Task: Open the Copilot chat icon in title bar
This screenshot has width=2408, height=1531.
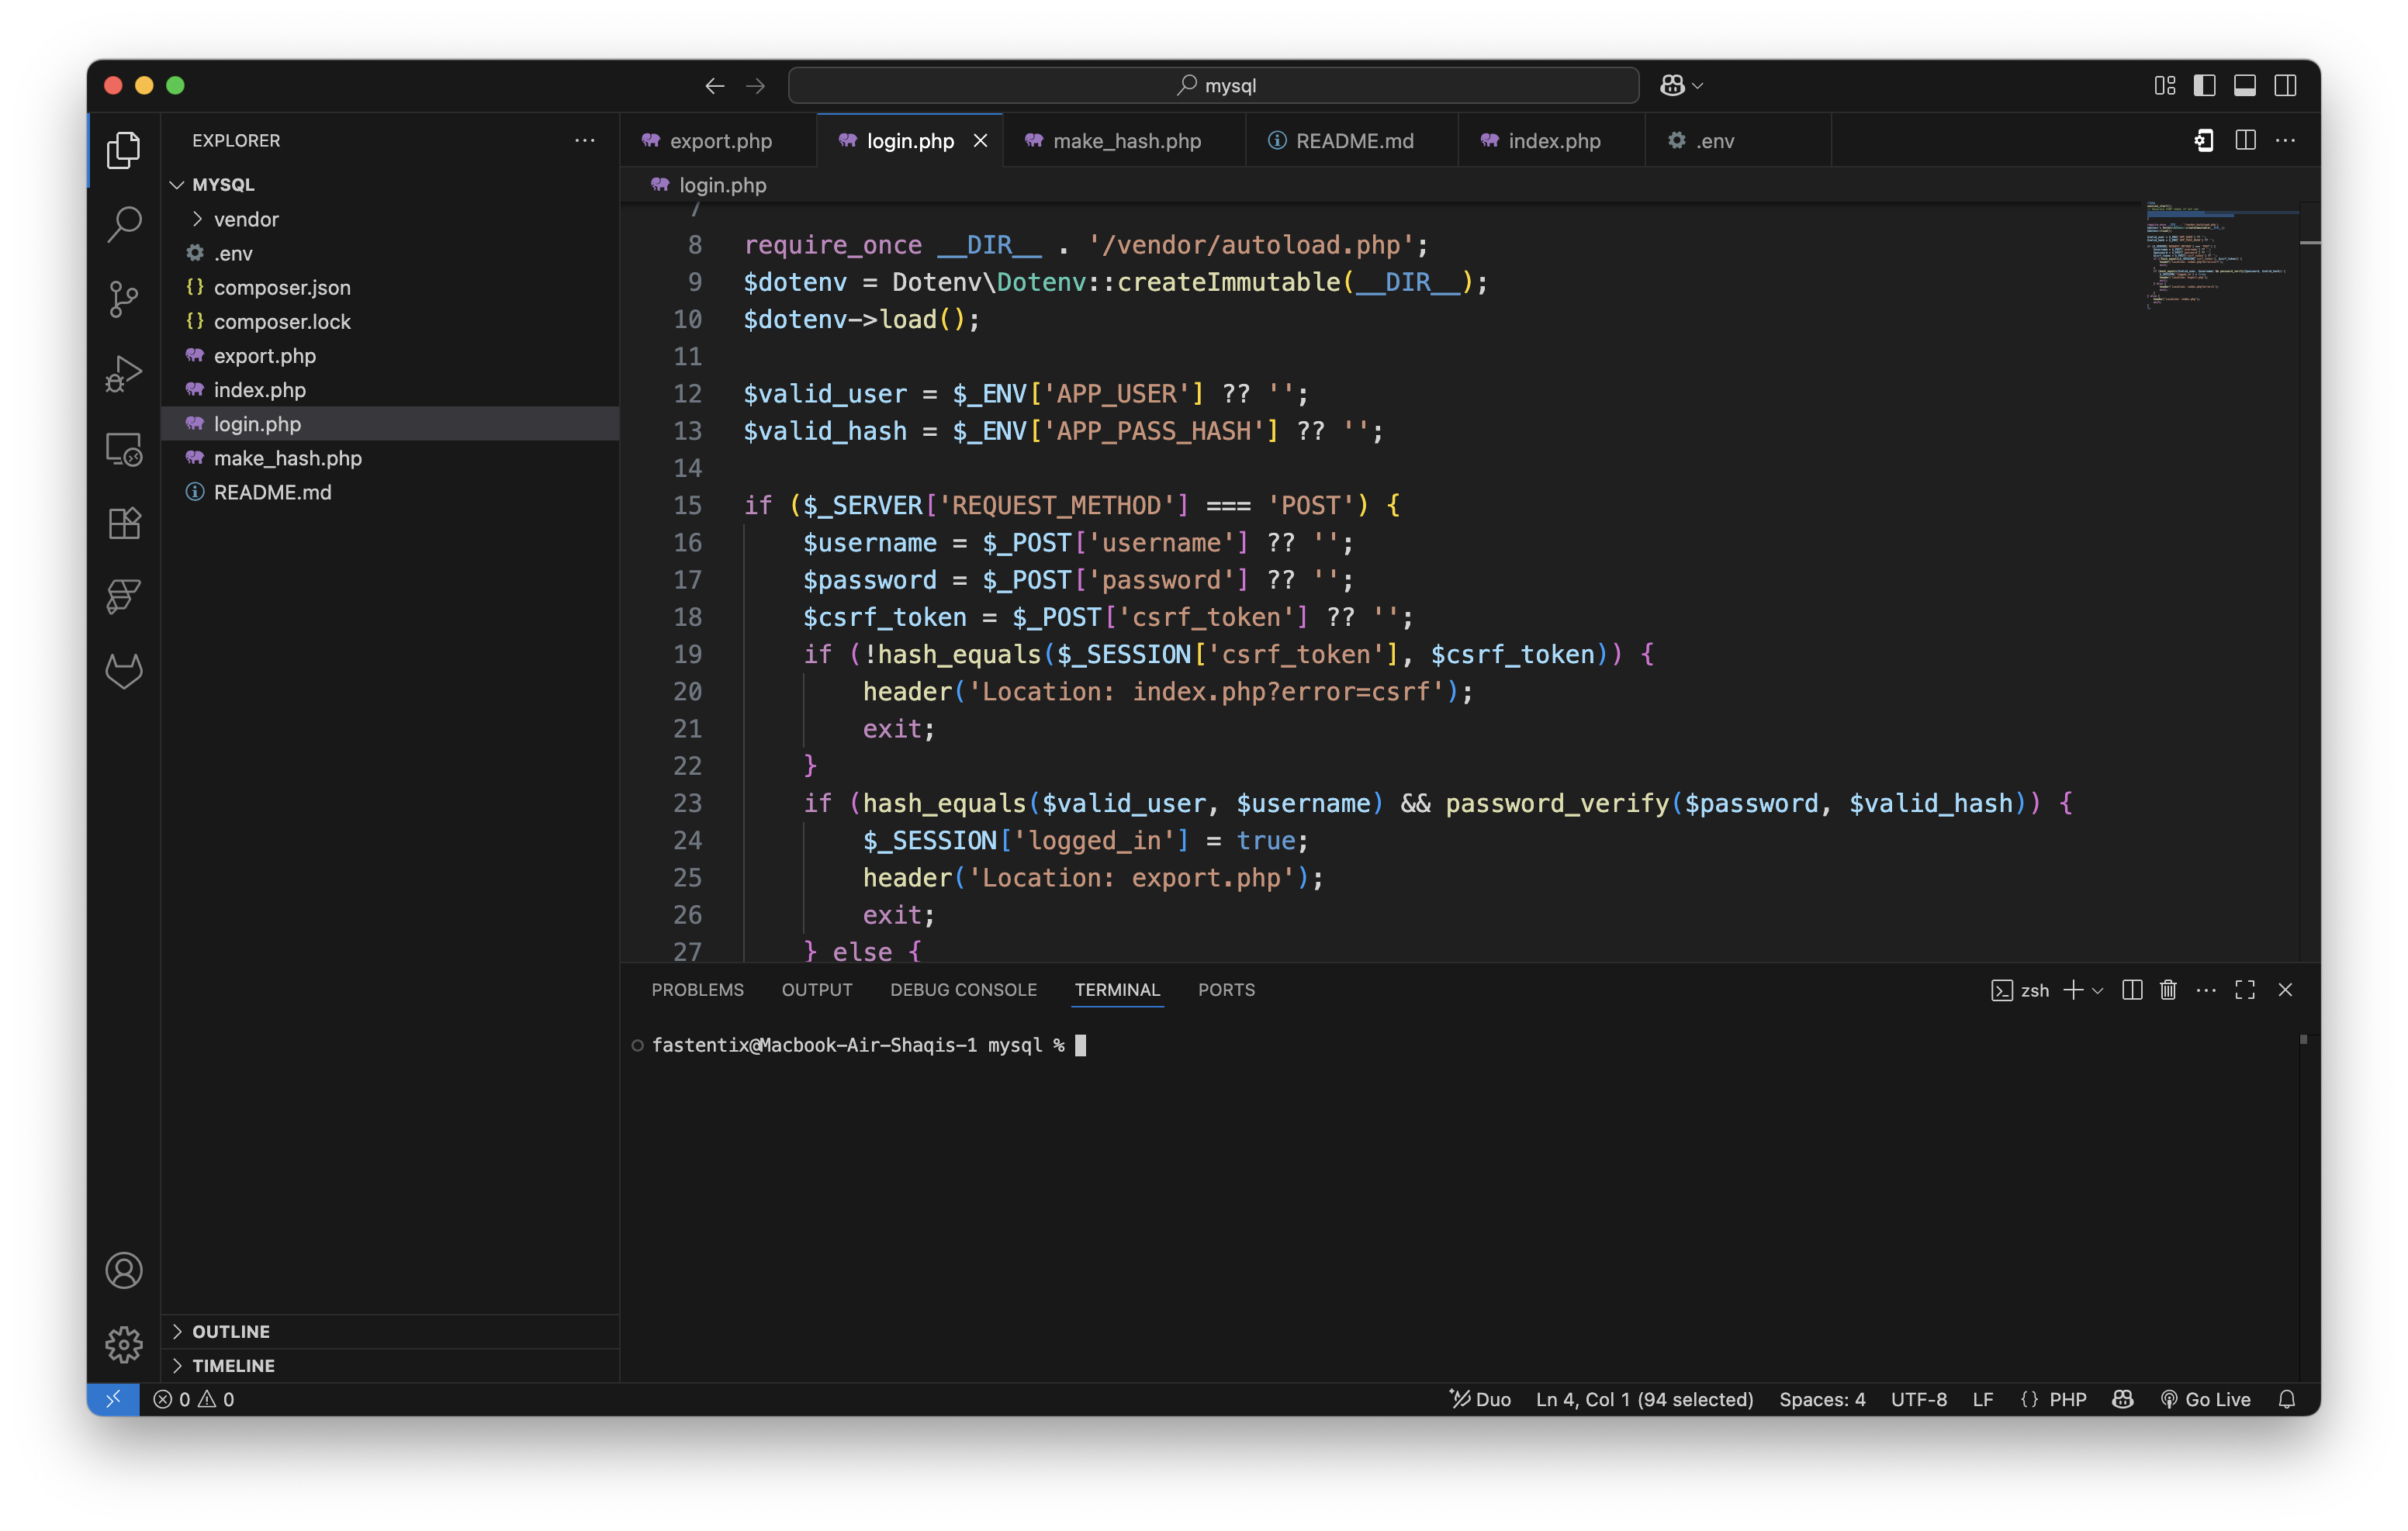Action: pos(1671,86)
